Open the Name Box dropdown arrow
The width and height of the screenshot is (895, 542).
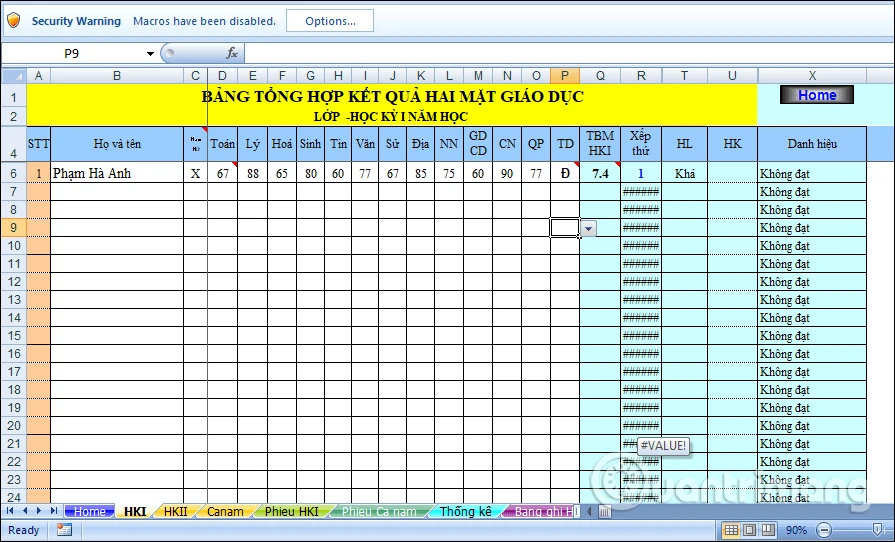150,54
